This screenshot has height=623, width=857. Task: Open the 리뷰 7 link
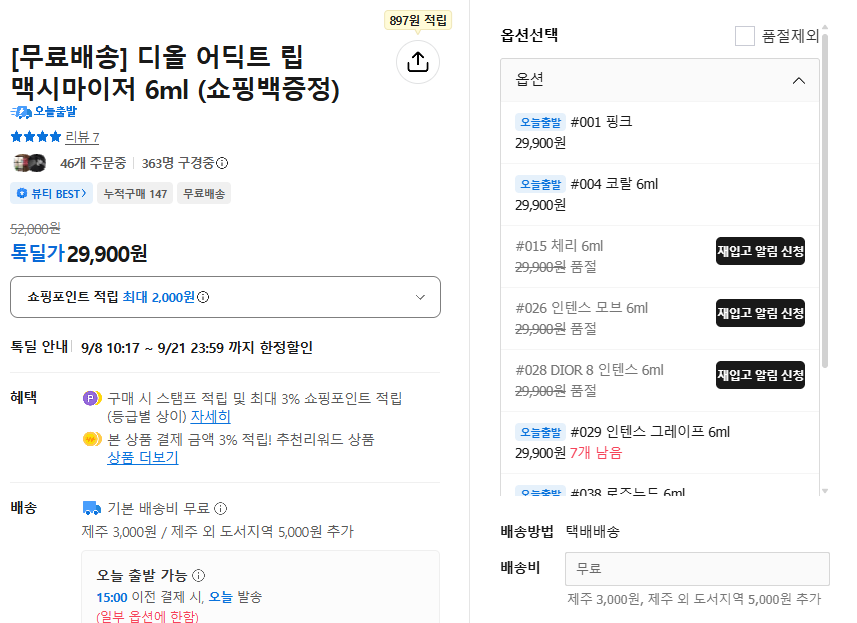pos(82,137)
